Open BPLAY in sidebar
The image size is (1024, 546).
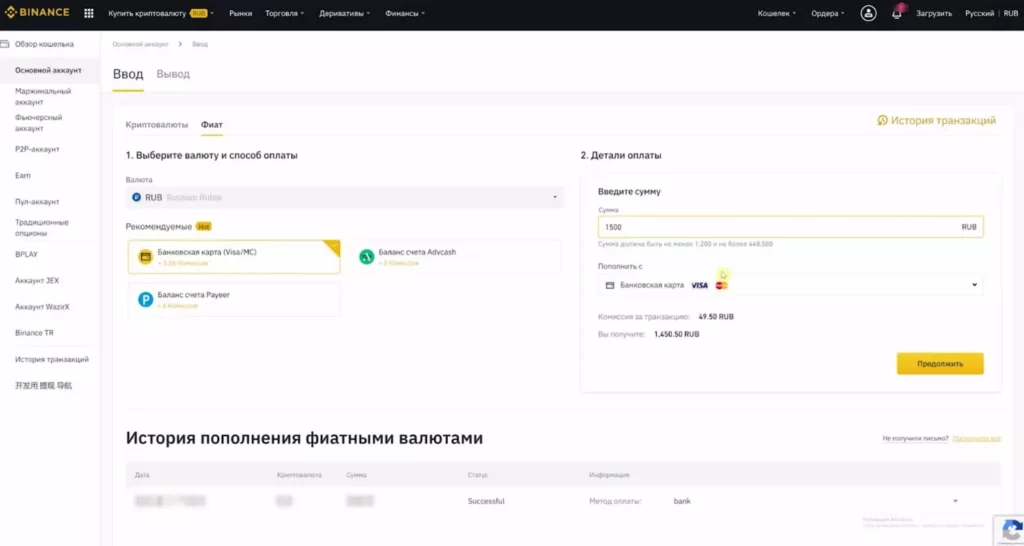pos(26,254)
